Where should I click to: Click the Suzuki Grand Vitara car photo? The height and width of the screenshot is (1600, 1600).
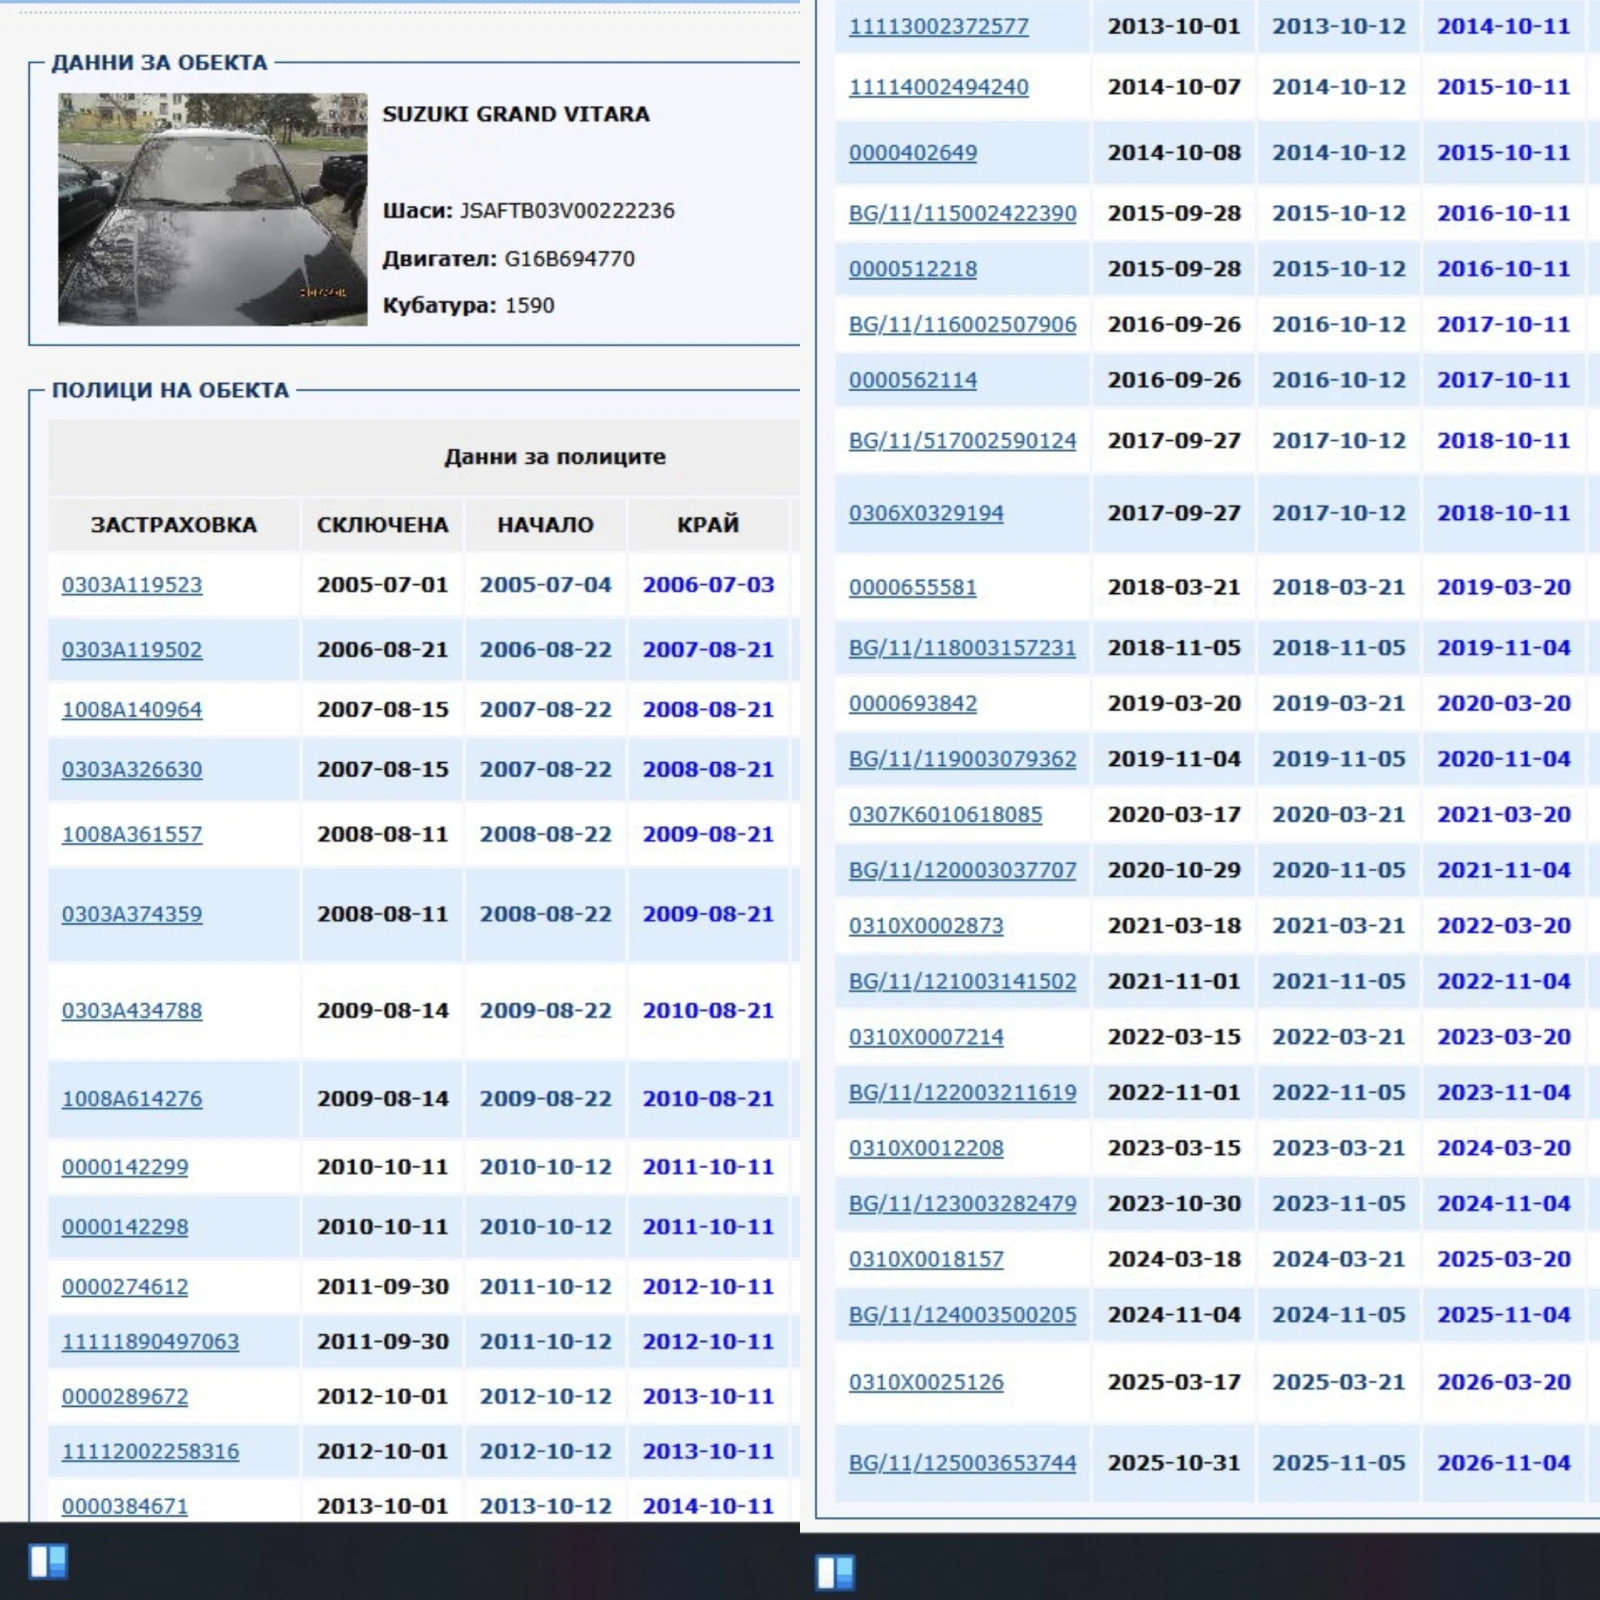(212, 209)
